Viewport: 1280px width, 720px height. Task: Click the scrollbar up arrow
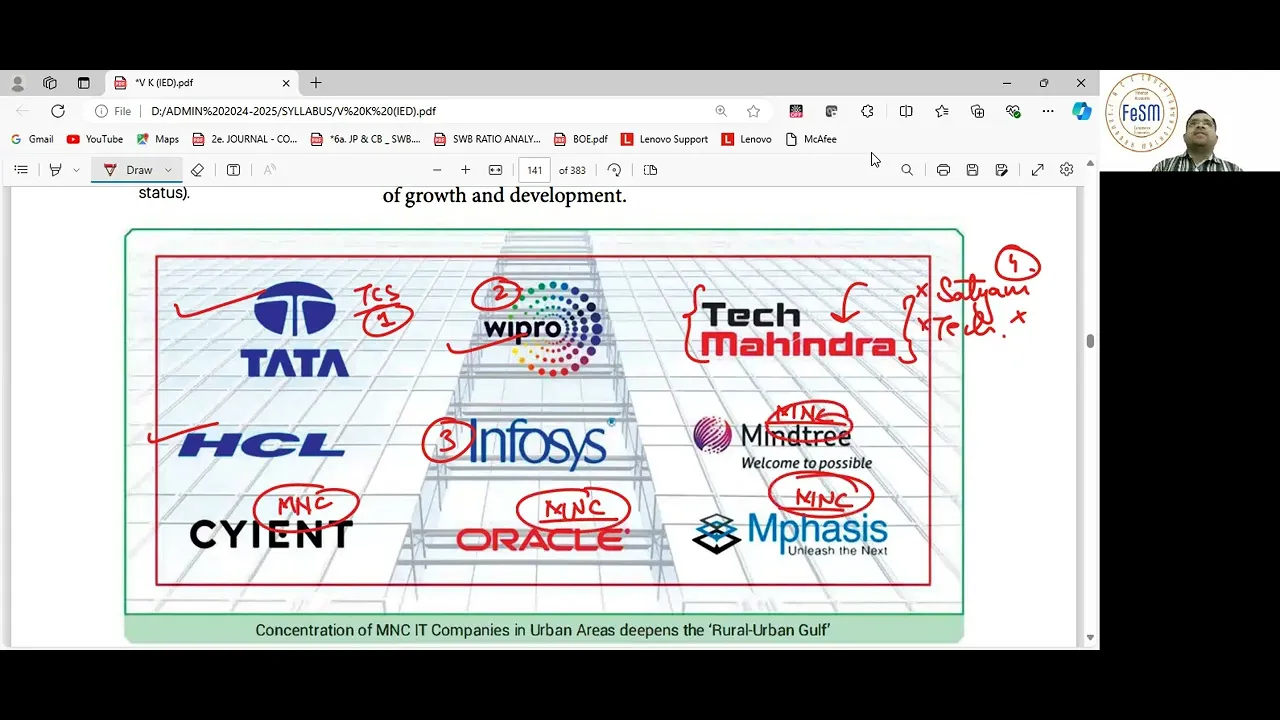pos(1090,162)
